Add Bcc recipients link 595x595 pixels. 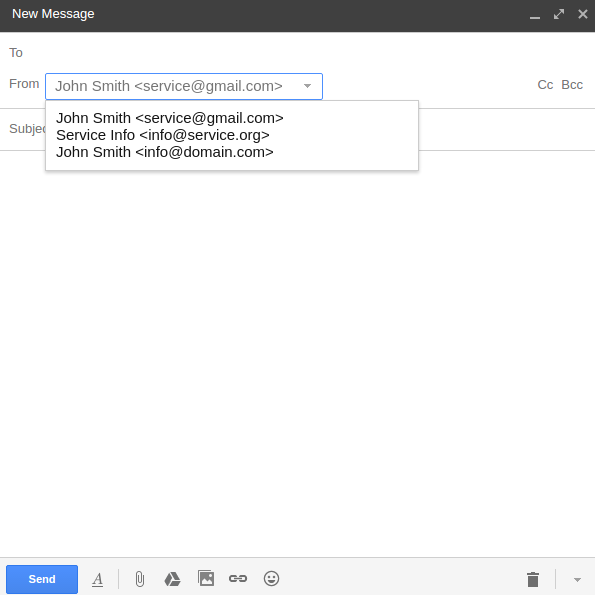tap(572, 85)
